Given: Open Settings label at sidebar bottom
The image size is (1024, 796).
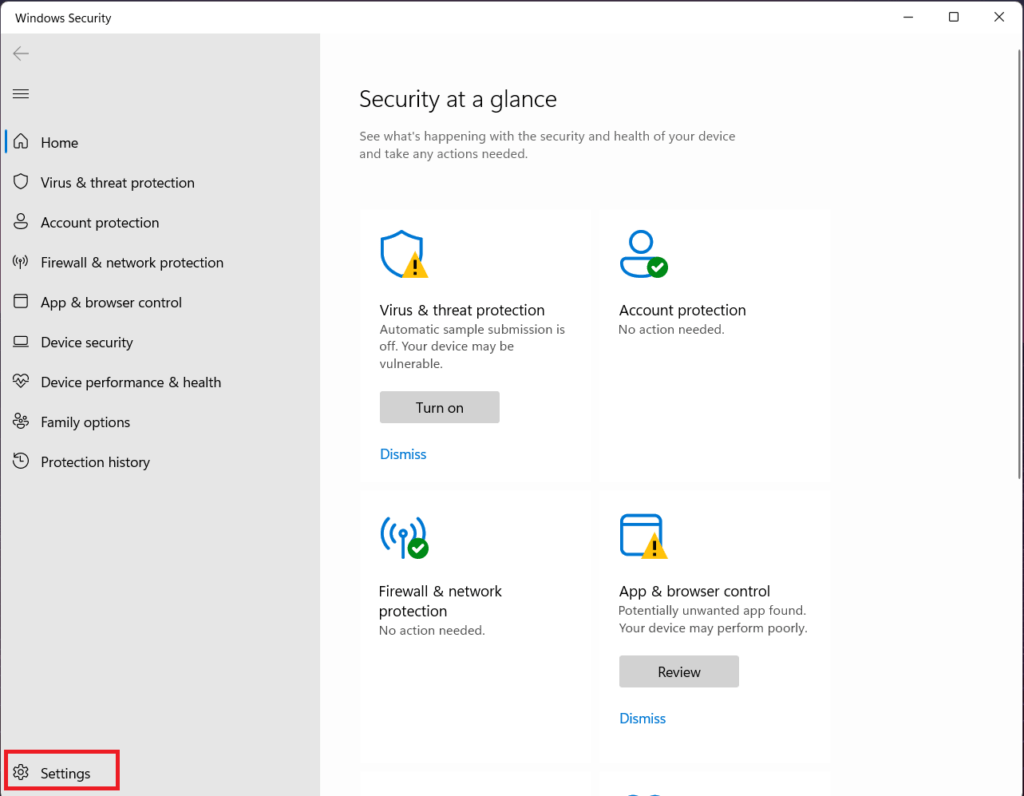Looking at the screenshot, I should [x=65, y=774].
